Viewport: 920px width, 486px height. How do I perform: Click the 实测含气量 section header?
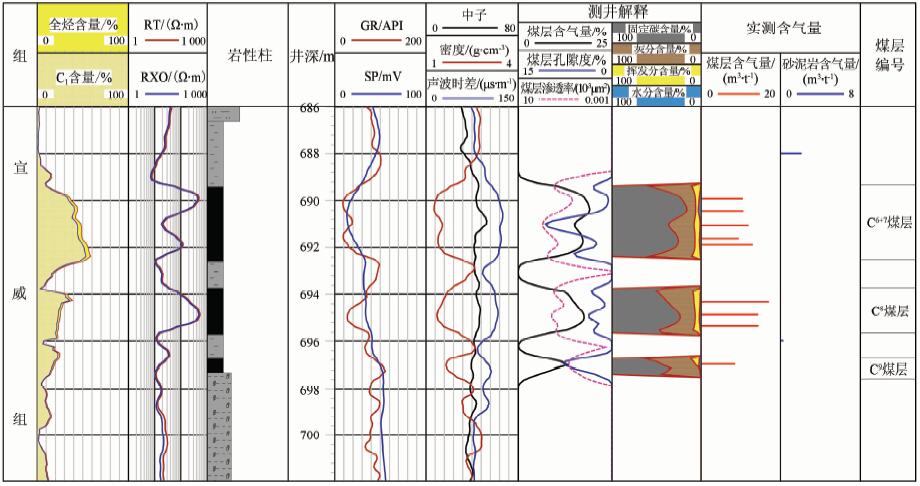[x=780, y=26]
